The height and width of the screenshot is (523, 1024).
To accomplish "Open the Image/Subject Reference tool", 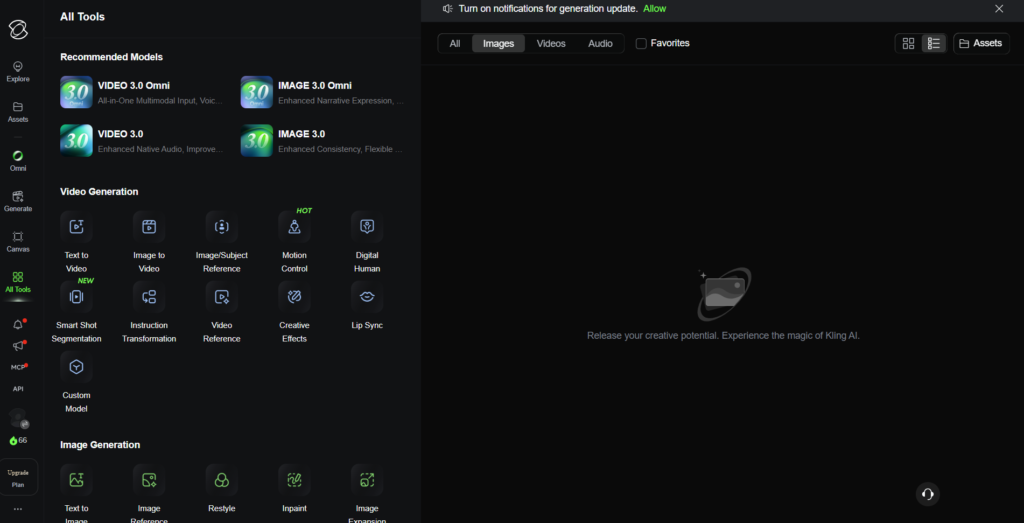I will (222, 242).
